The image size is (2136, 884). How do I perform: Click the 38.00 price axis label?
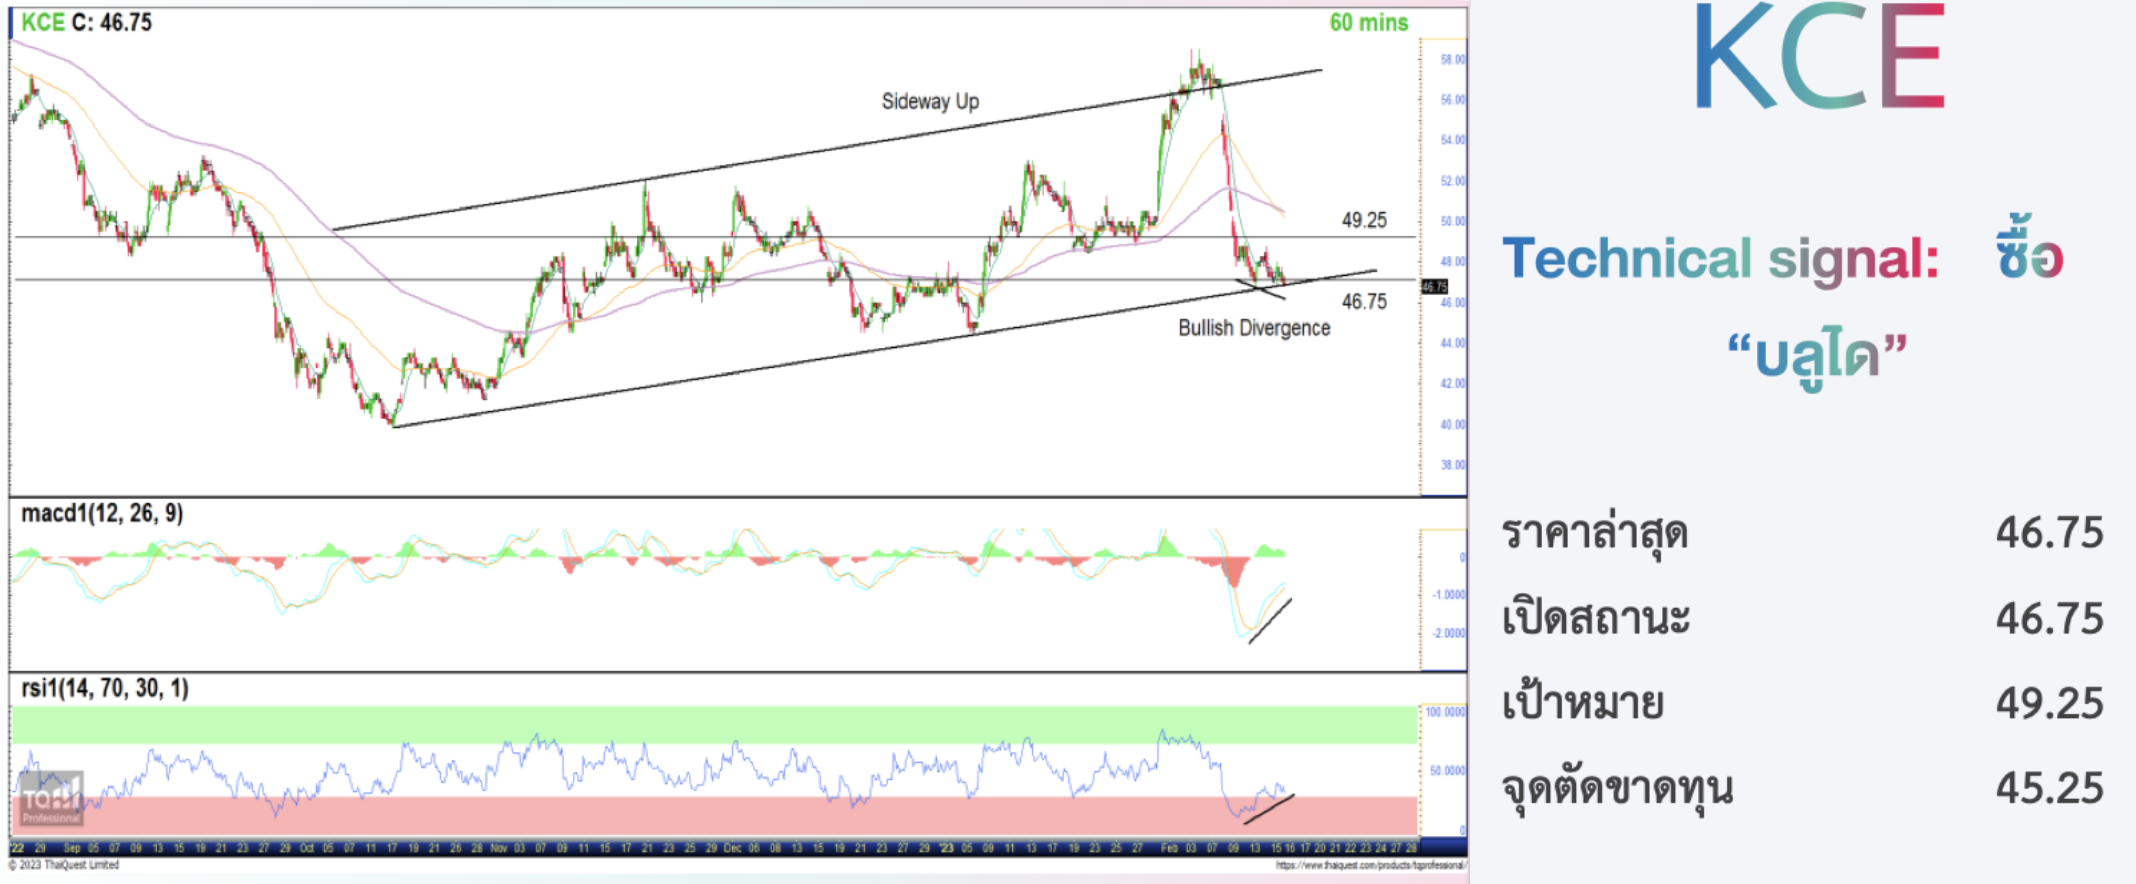pos(1453,465)
